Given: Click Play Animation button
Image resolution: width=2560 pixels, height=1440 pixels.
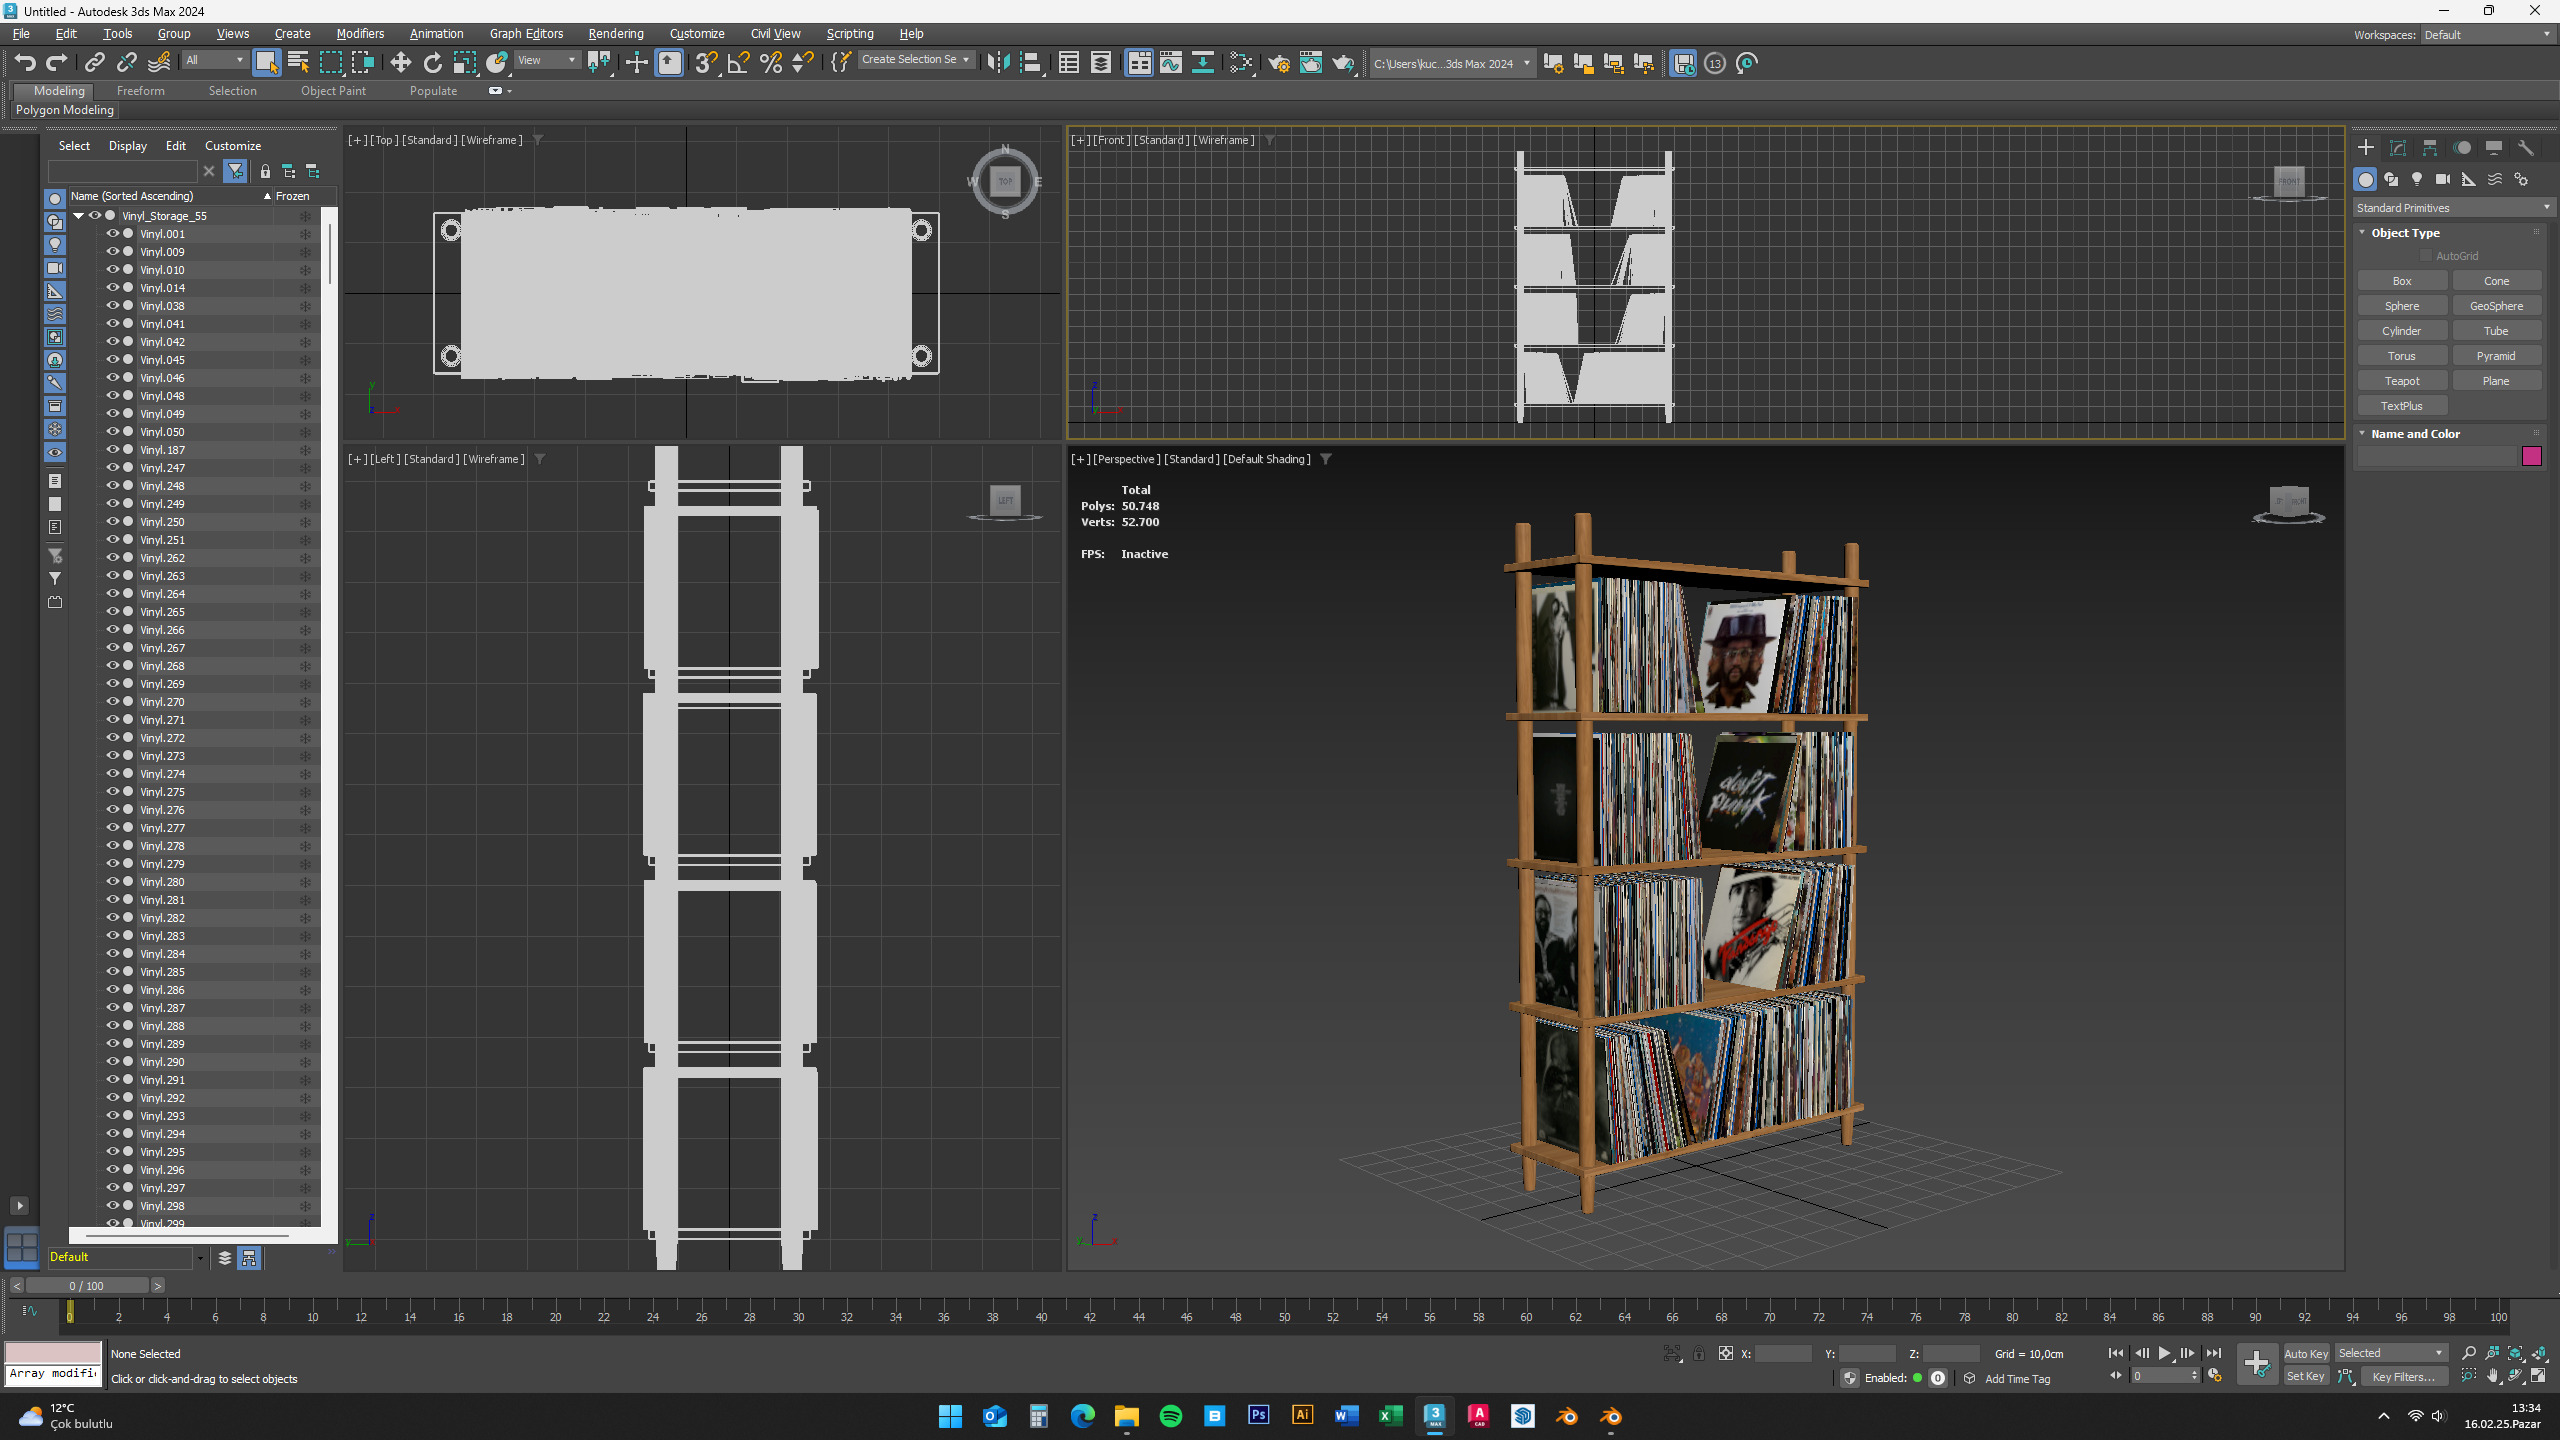Looking at the screenshot, I should click(2165, 1353).
